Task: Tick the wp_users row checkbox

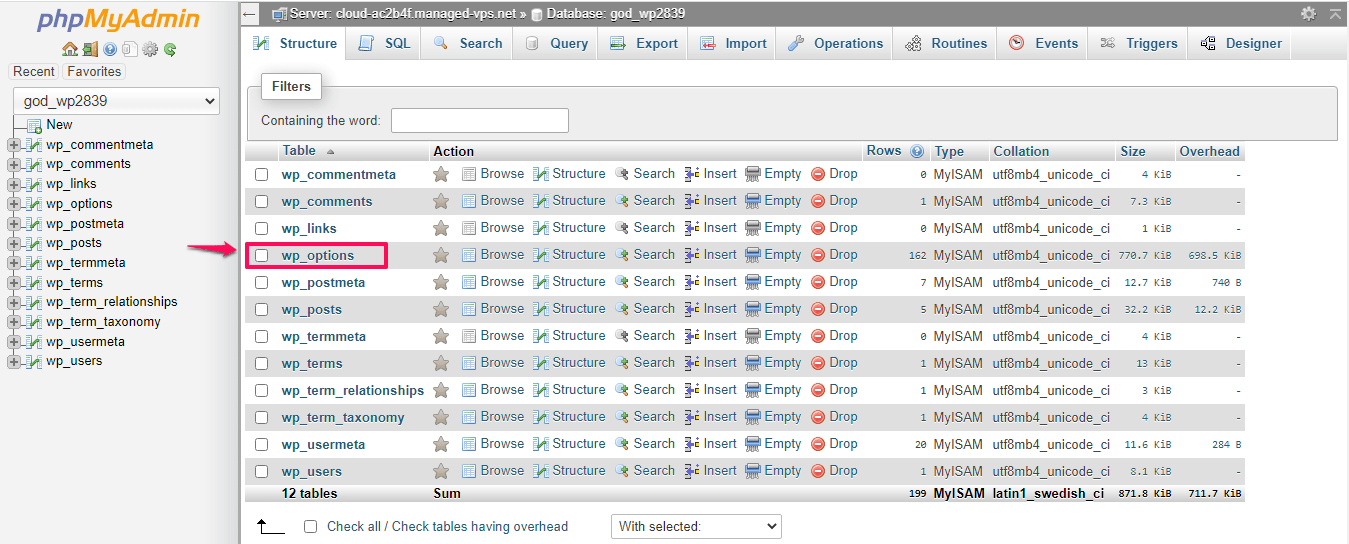Action: (x=262, y=471)
